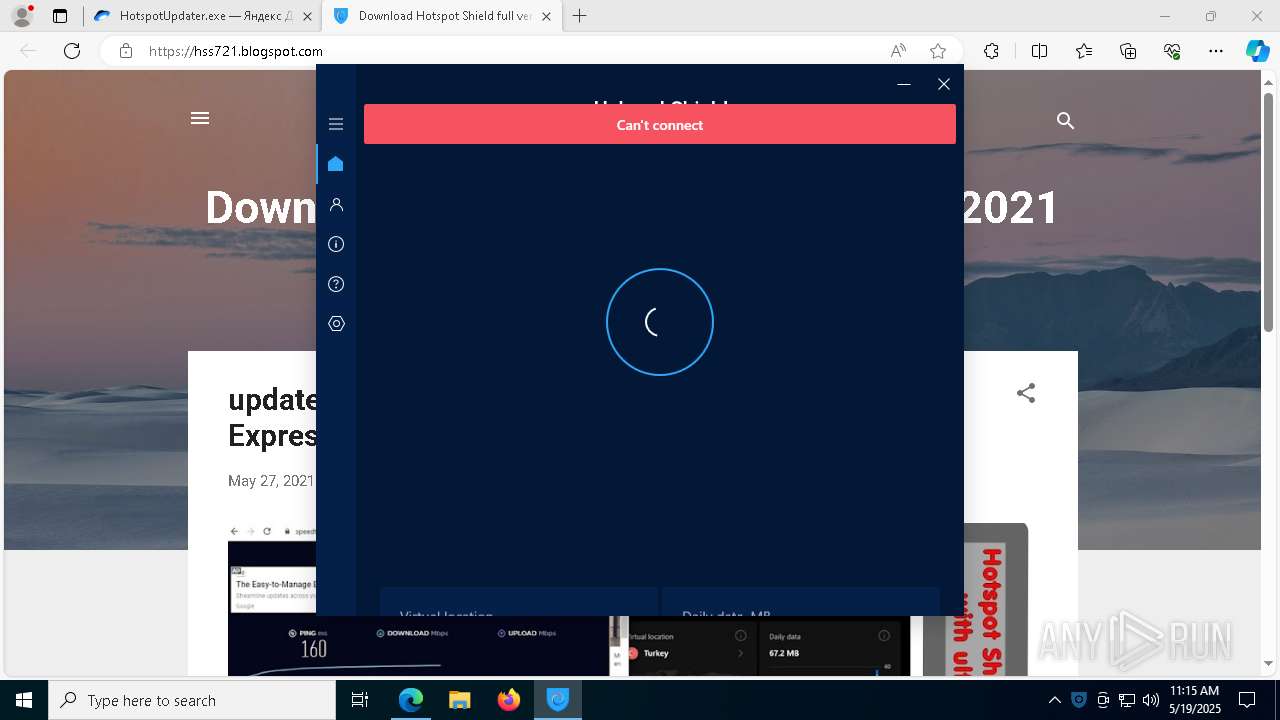This screenshot has width=1280, height=720.
Task: Click the Read aloud icon in address bar
Action: point(898,51)
